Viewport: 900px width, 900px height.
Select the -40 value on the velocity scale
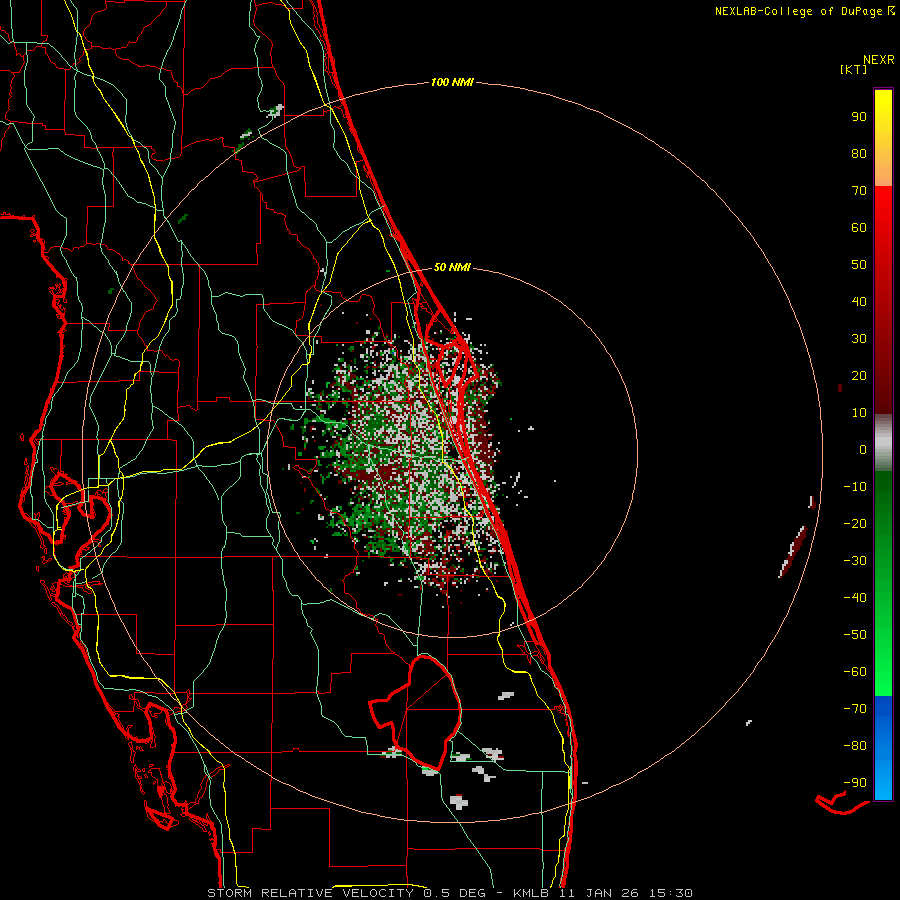point(855,598)
